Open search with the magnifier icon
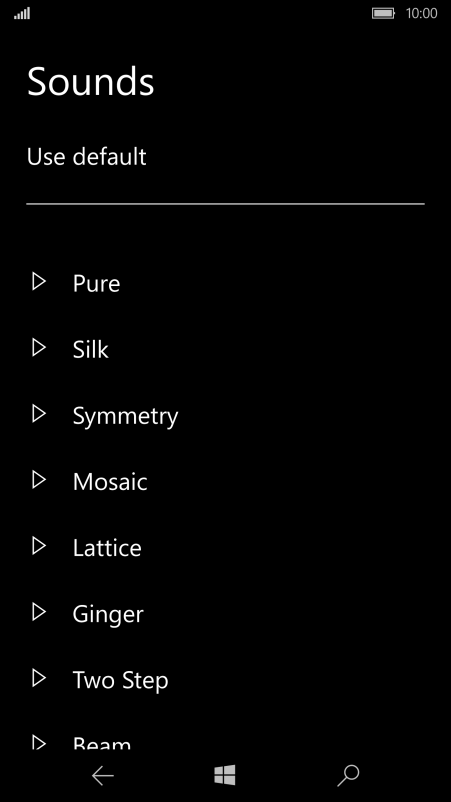The height and width of the screenshot is (802, 451). (x=348, y=776)
